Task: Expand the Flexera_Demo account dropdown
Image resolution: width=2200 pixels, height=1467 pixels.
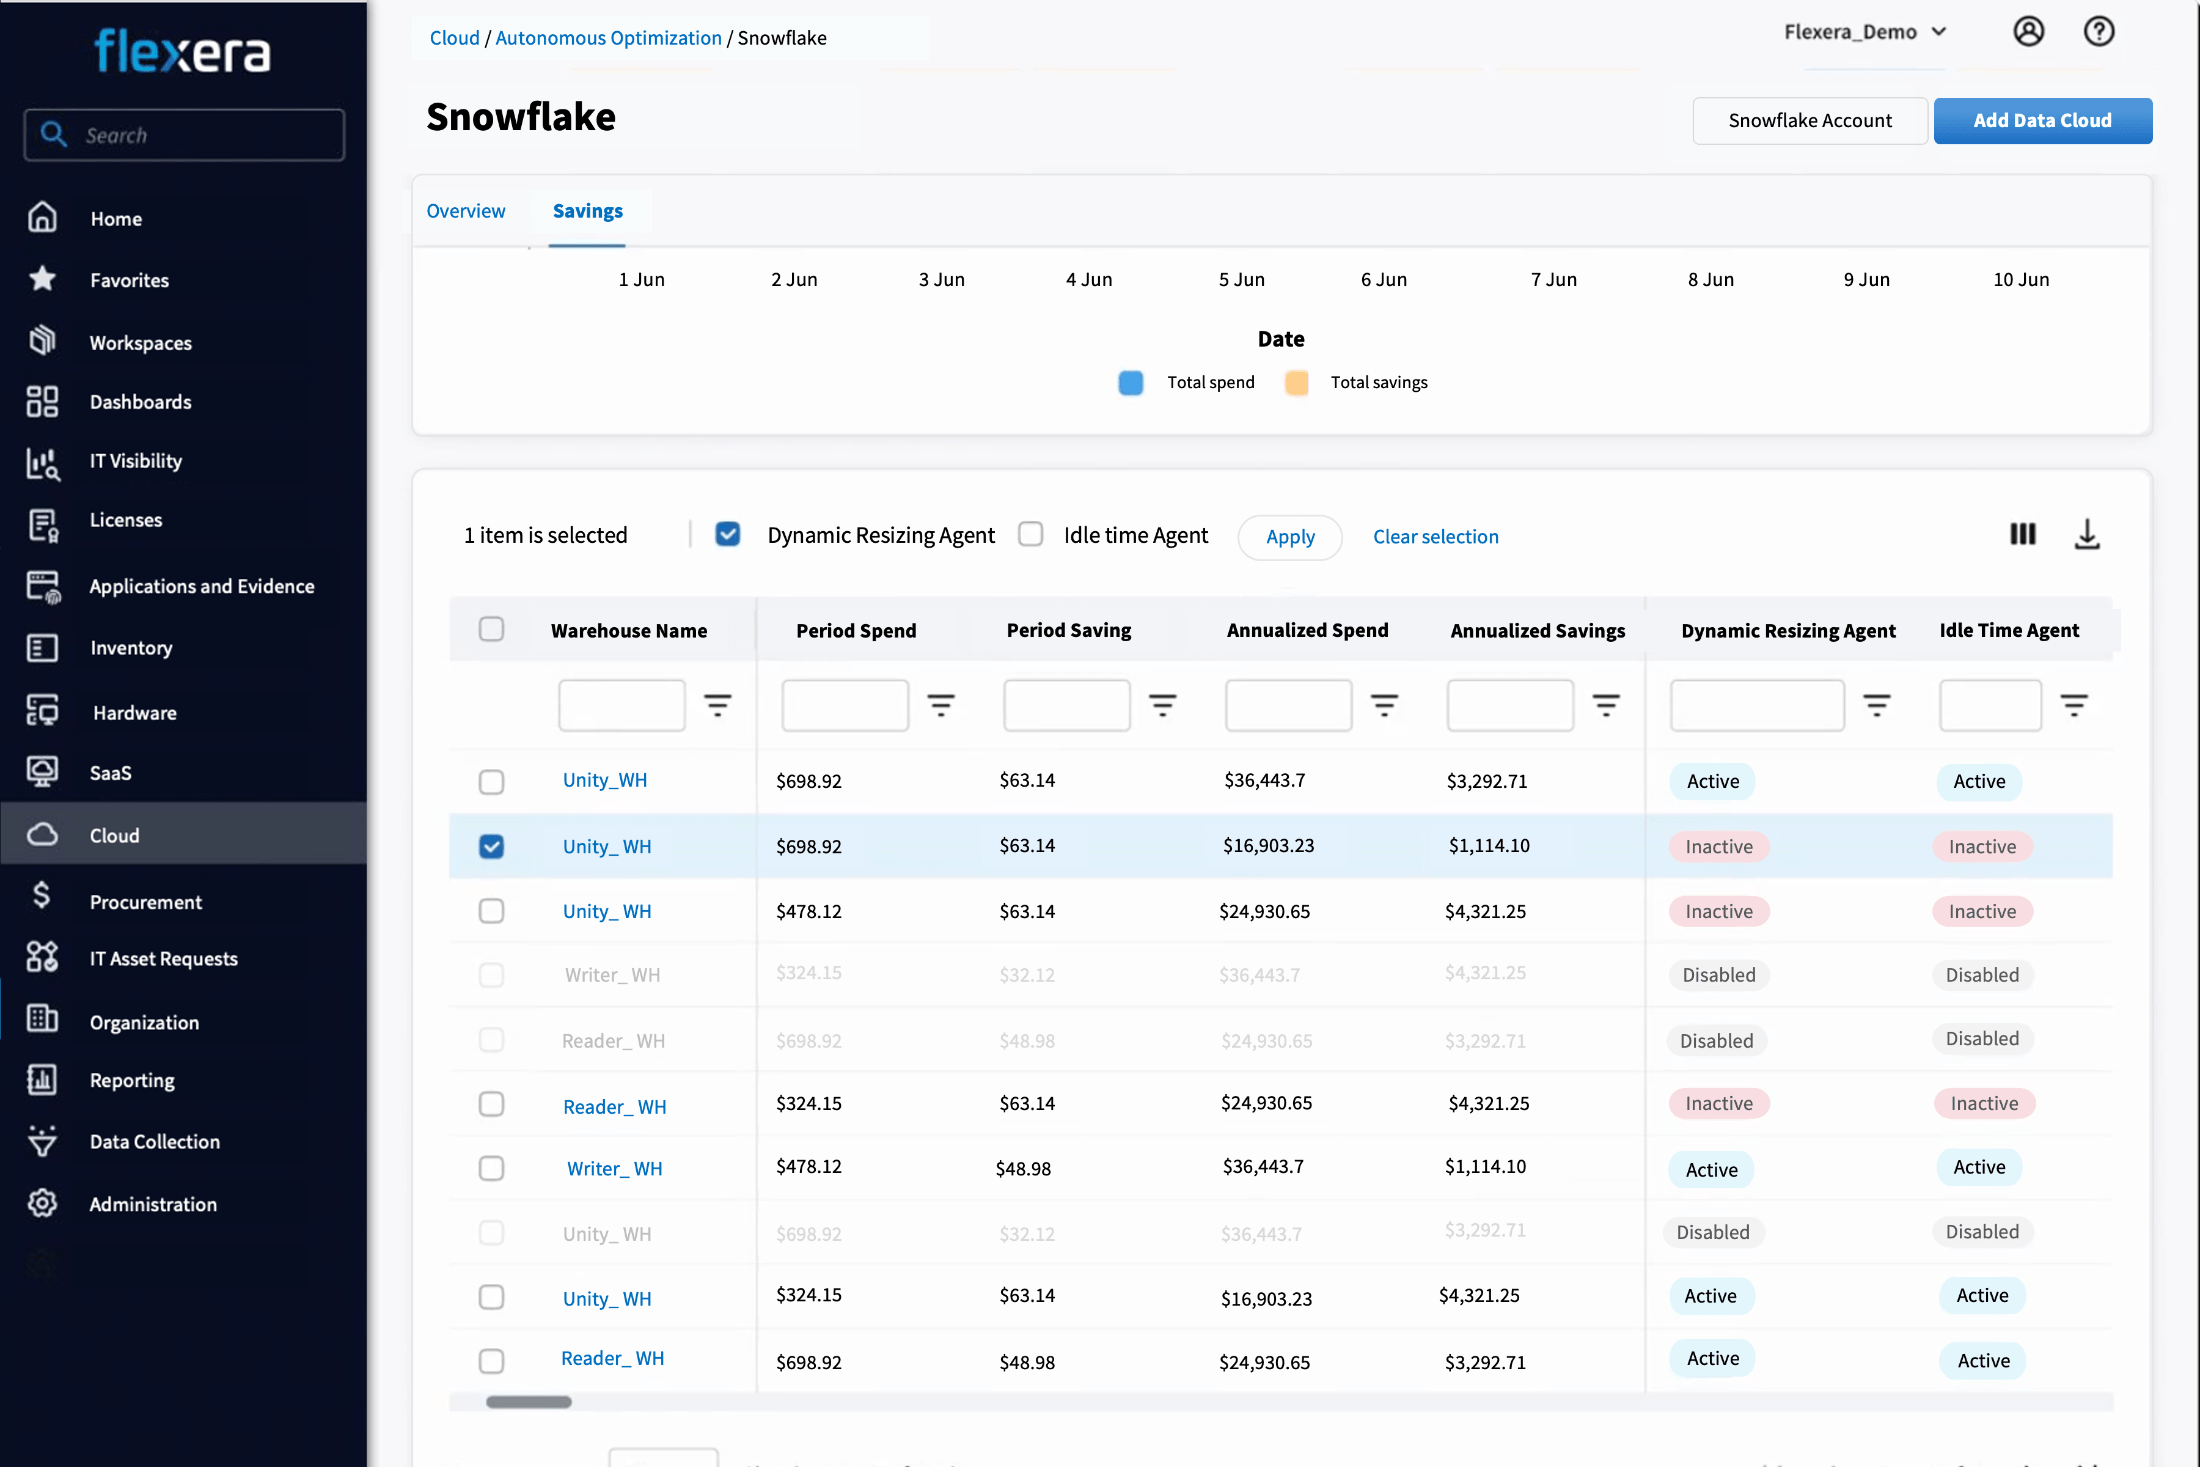Action: [x=1865, y=32]
